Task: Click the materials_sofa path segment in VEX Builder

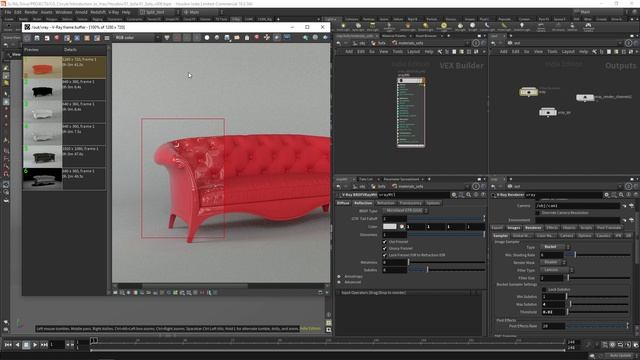Action: (x=407, y=43)
